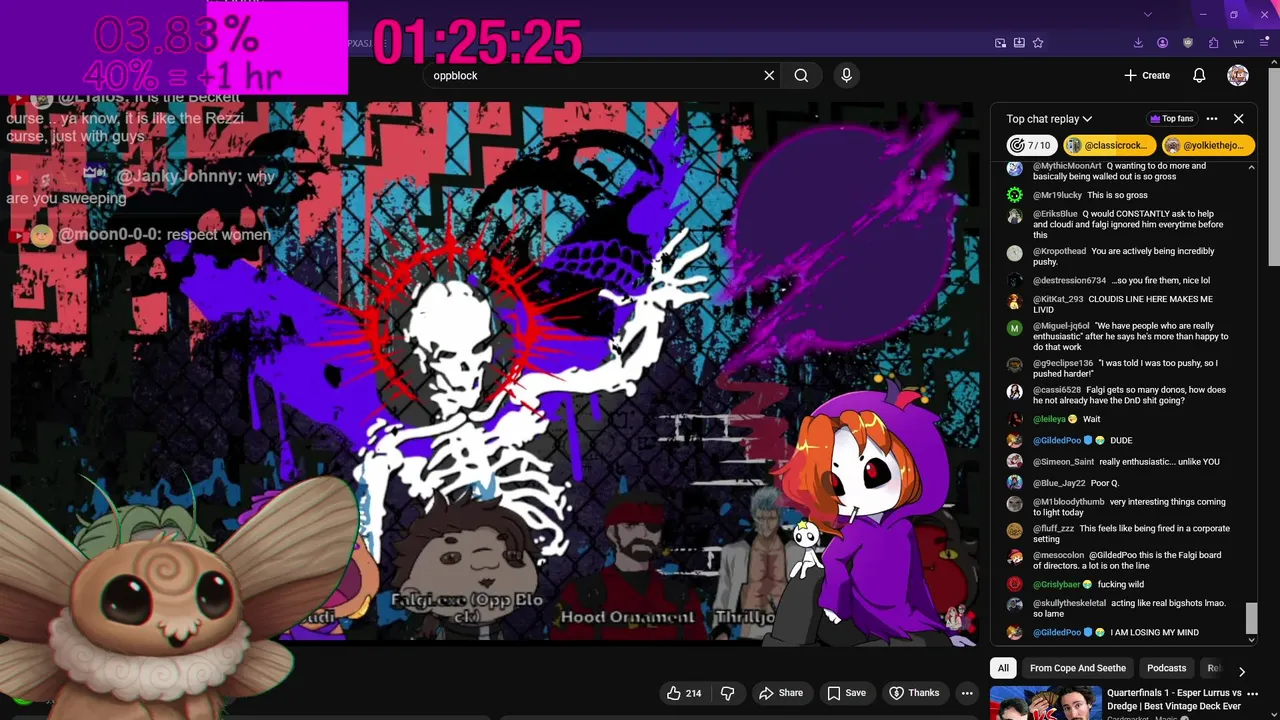Click @mesocolon chat message
This screenshot has height=720, width=1280.
tap(1128, 560)
